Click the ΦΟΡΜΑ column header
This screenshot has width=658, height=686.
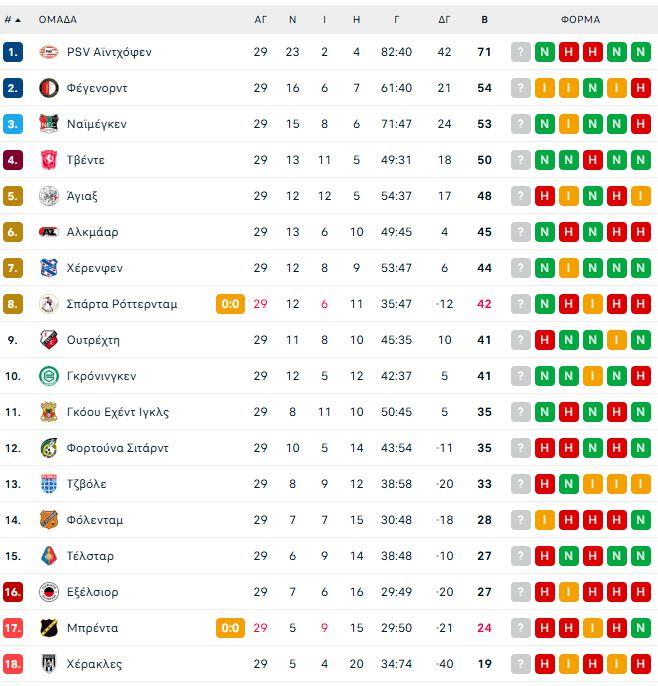tap(580, 19)
